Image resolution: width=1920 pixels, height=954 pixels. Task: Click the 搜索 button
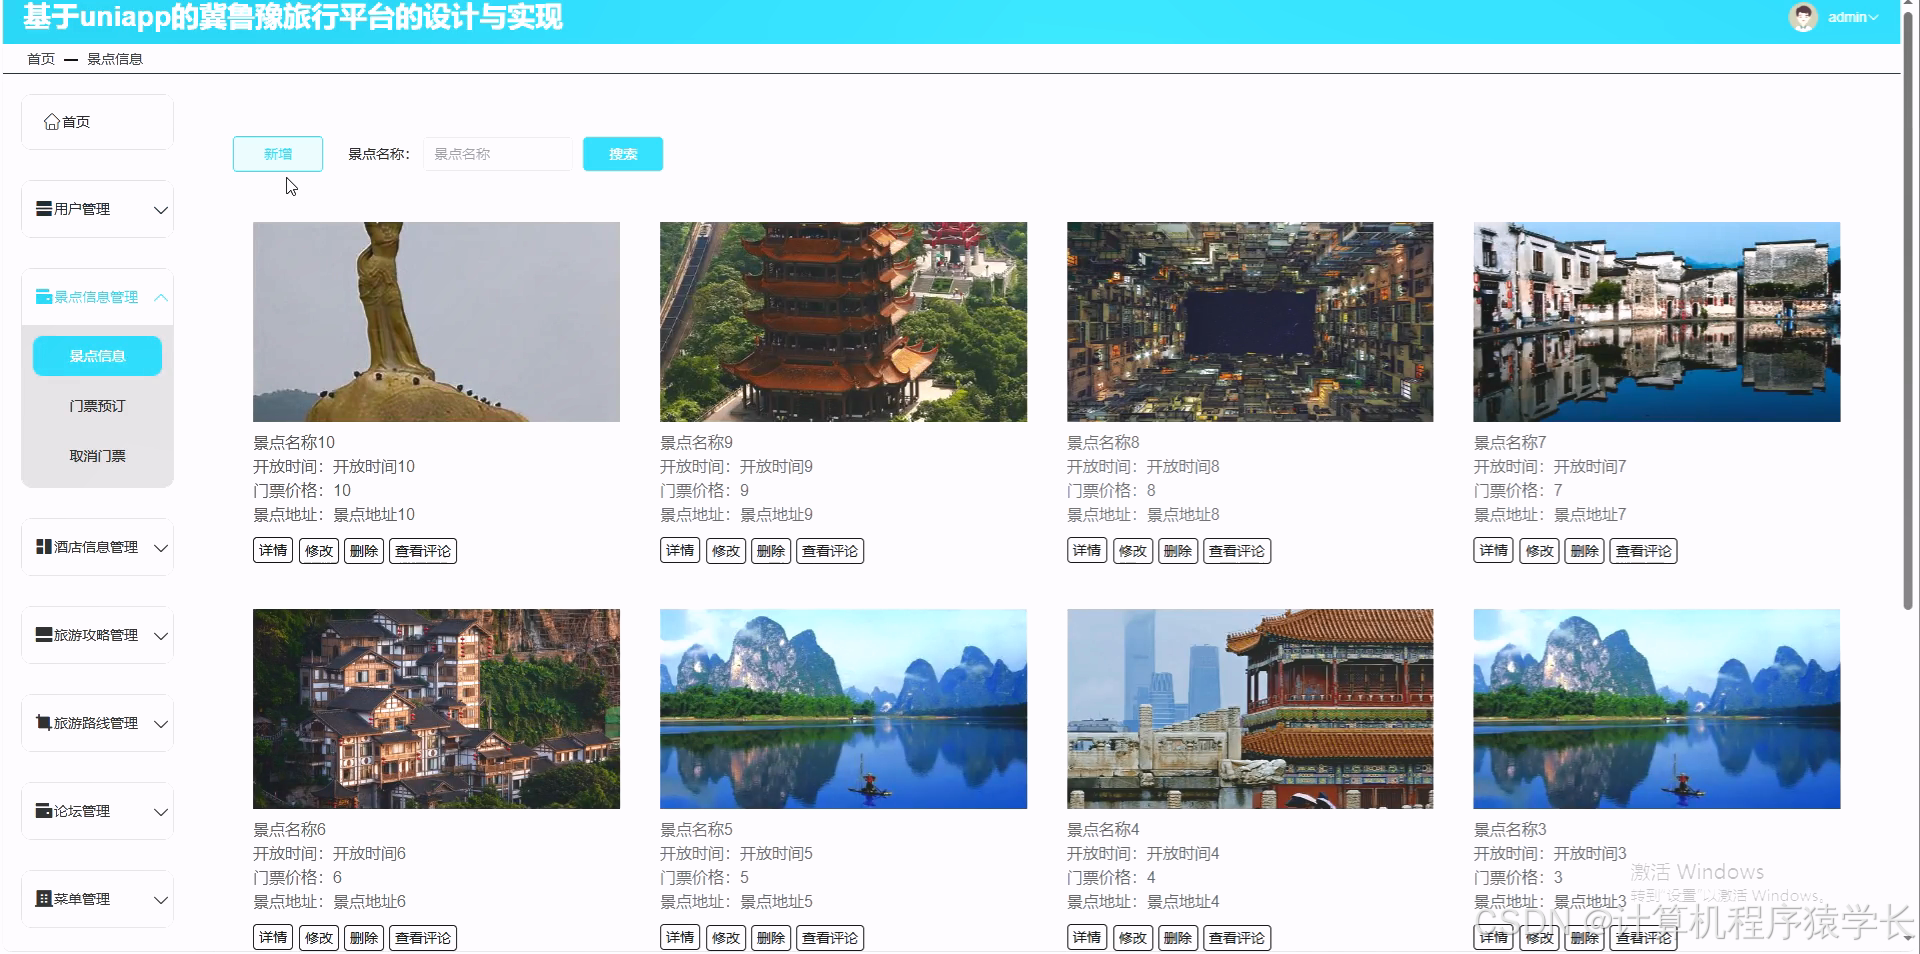(x=623, y=154)
